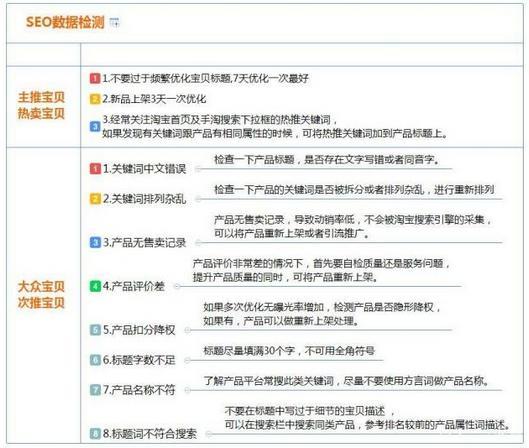Select the topic 3.产品无售卖记录
Screen dimensions: 529x448
(144, 242)
